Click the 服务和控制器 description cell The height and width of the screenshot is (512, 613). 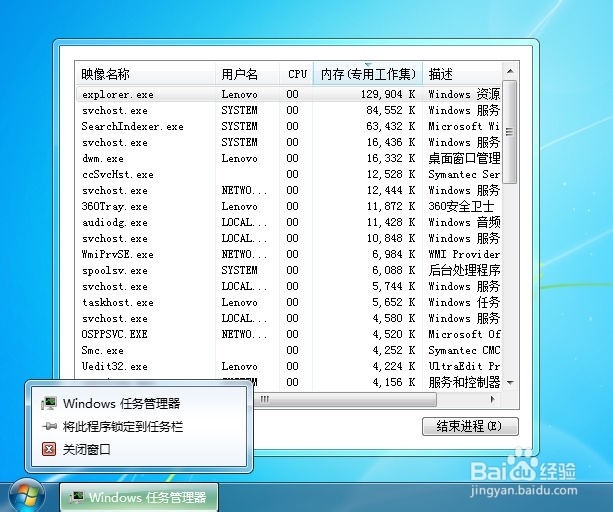pyautogui.click(x=464, y=382)
